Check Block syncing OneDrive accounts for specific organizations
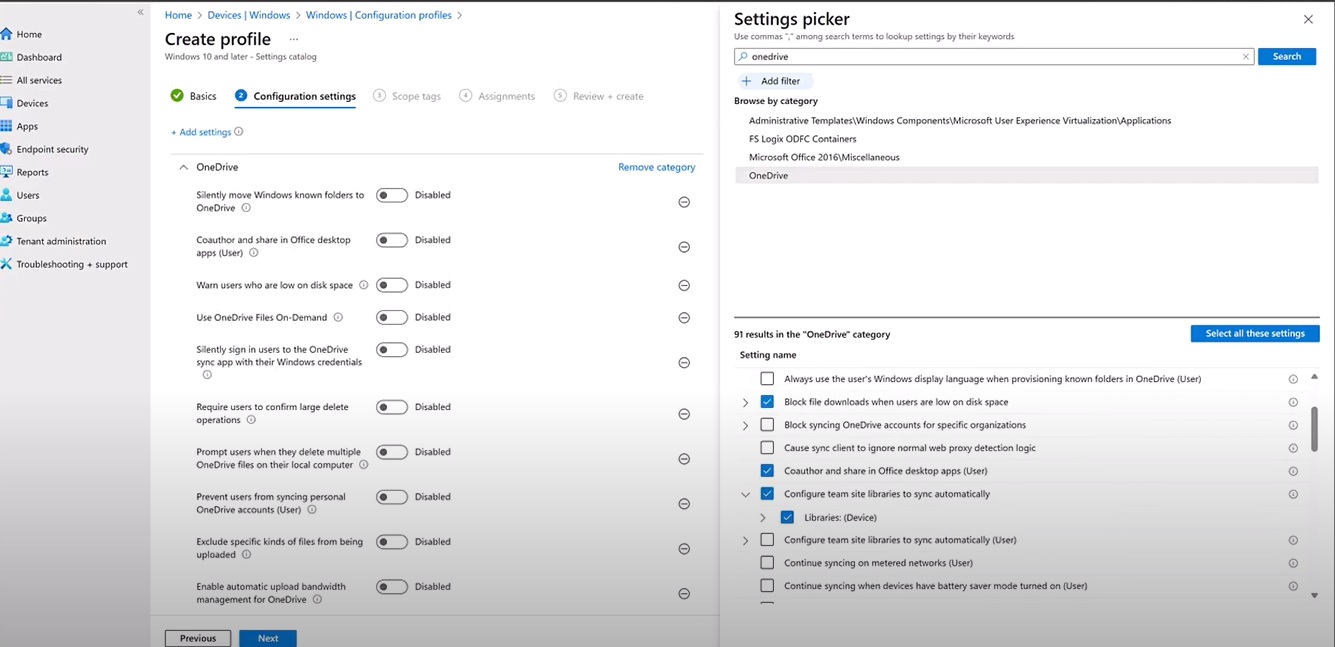The width and height of the screenshot is (1335, 647). pos(767,424)
